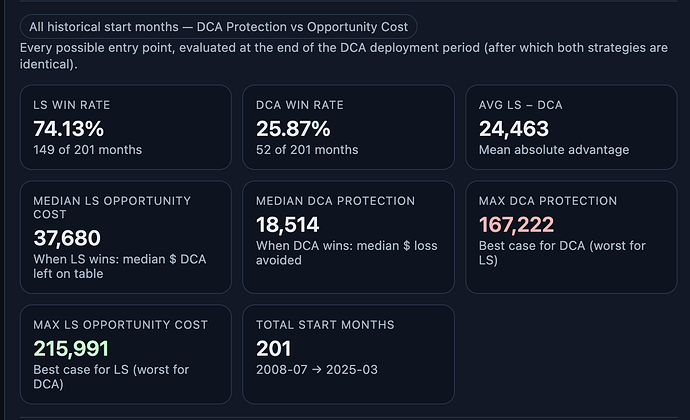Select the 74.13% win rate value
The width and height of the screenshot is (690, 420).
(68, 128)
